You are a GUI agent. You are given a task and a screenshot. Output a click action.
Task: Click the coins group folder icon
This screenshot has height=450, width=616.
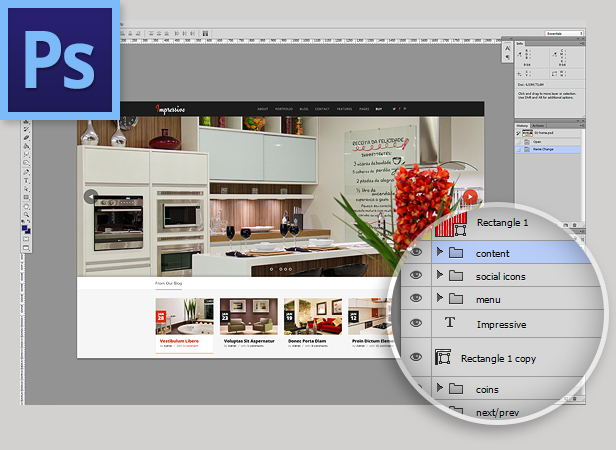point(456,389)
